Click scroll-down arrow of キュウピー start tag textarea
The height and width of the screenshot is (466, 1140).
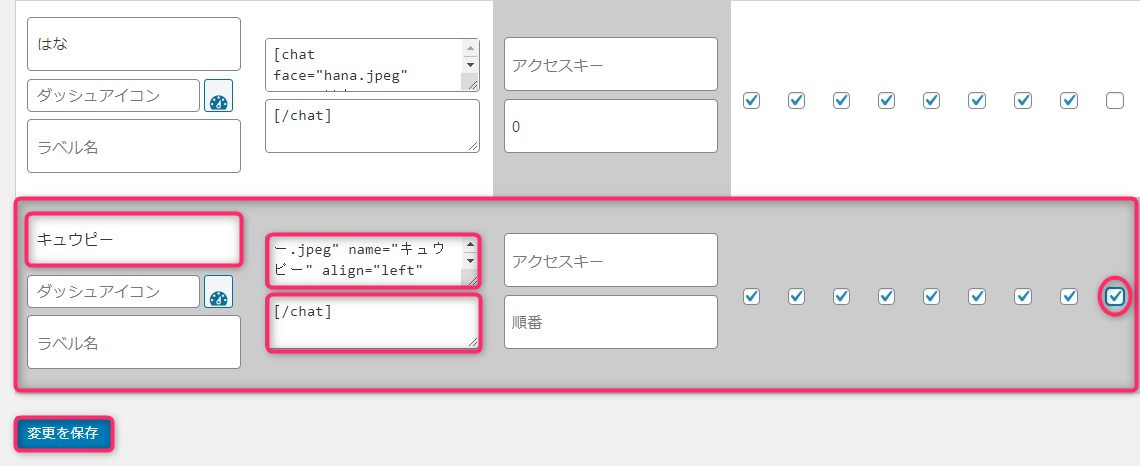470,261
